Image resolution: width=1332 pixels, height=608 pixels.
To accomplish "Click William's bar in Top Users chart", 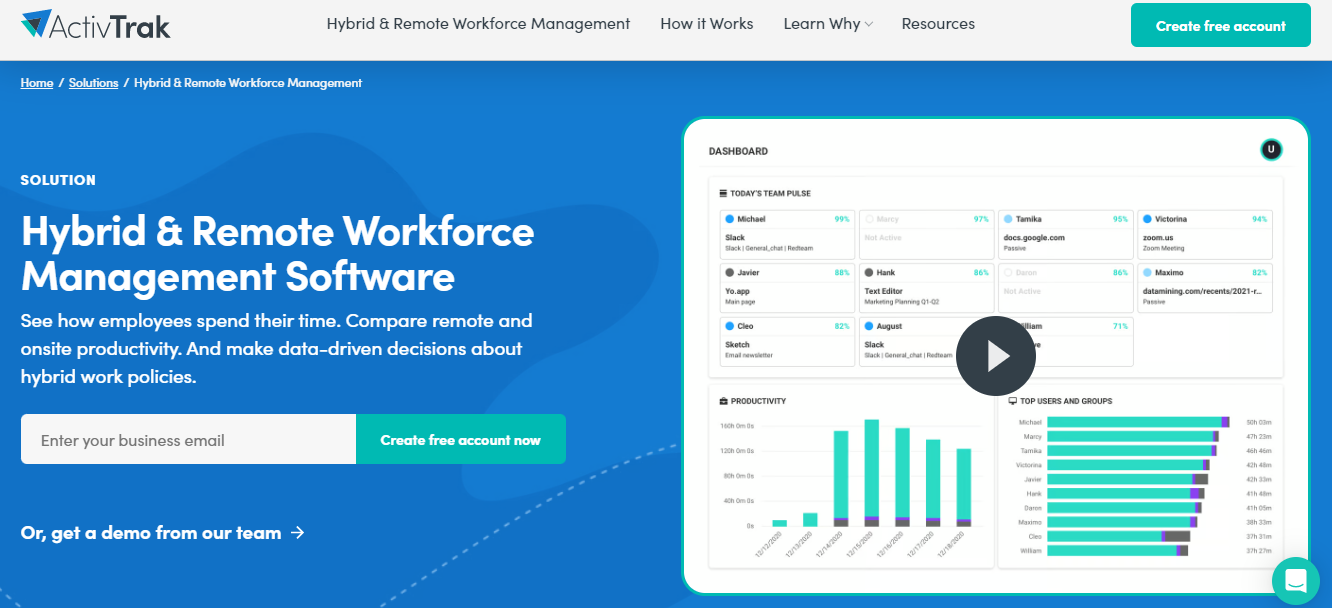I will (1117, 550).
